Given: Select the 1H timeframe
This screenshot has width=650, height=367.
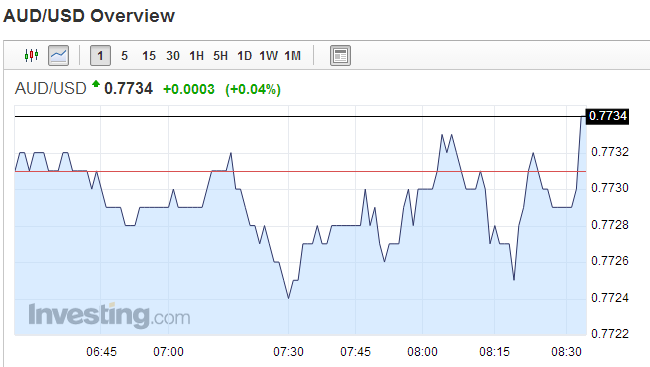Looking at the screenshot, I should 196,56.
